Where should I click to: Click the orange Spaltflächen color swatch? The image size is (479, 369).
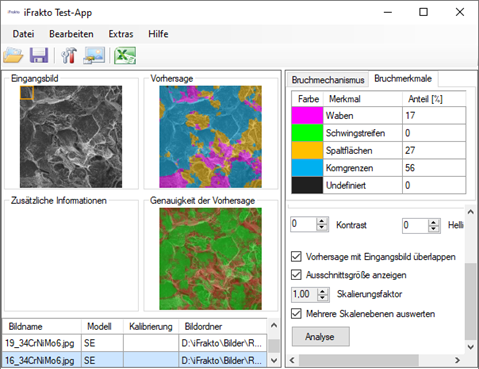coord(307,150)
